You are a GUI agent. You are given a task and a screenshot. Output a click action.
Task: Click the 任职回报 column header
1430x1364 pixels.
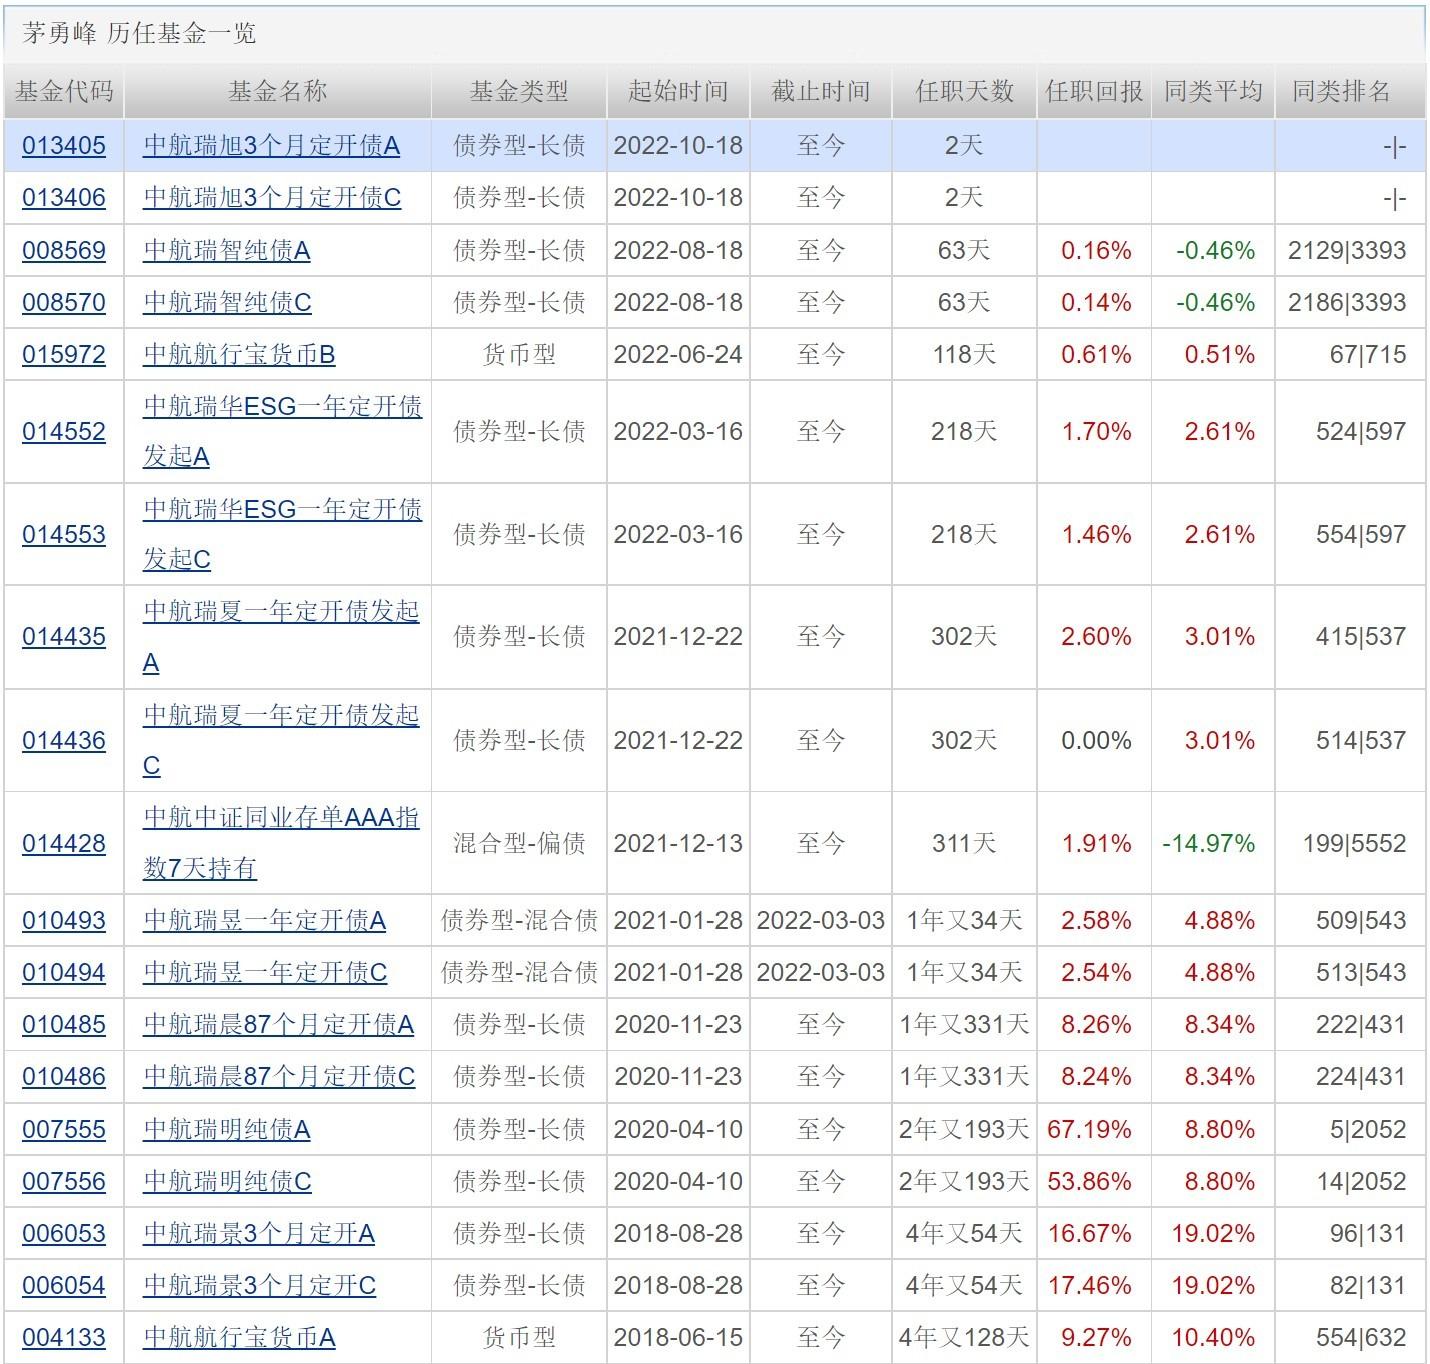pos(1094,92)
